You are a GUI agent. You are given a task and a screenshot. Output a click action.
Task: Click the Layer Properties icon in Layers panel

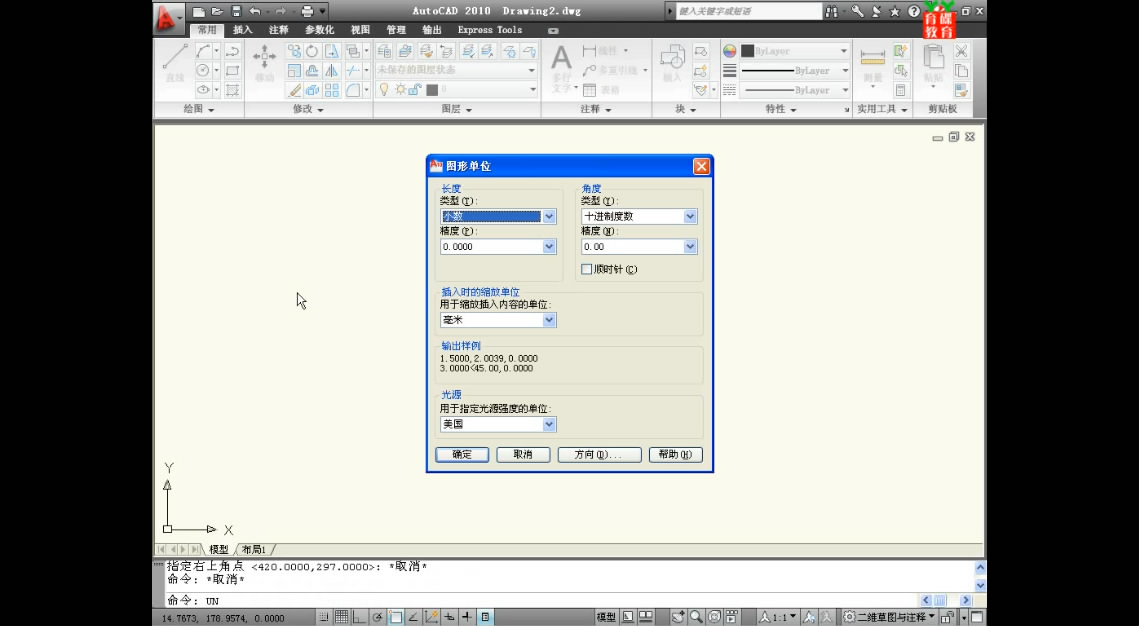point(384,51)
